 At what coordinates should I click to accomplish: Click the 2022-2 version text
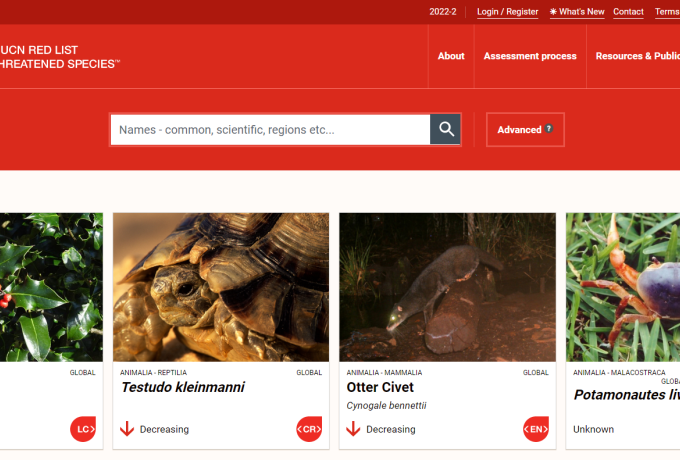tap(443, 12)
